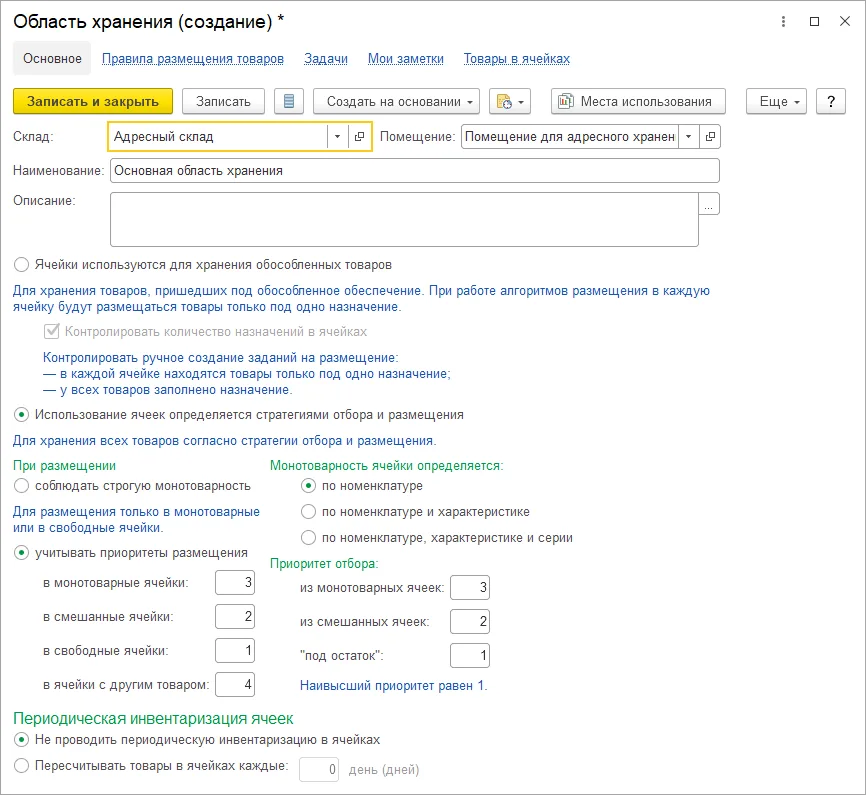Click the vertical three-dot menu icon in title bar
This screenshot has width=866, height=795.
tap(783, 22)
